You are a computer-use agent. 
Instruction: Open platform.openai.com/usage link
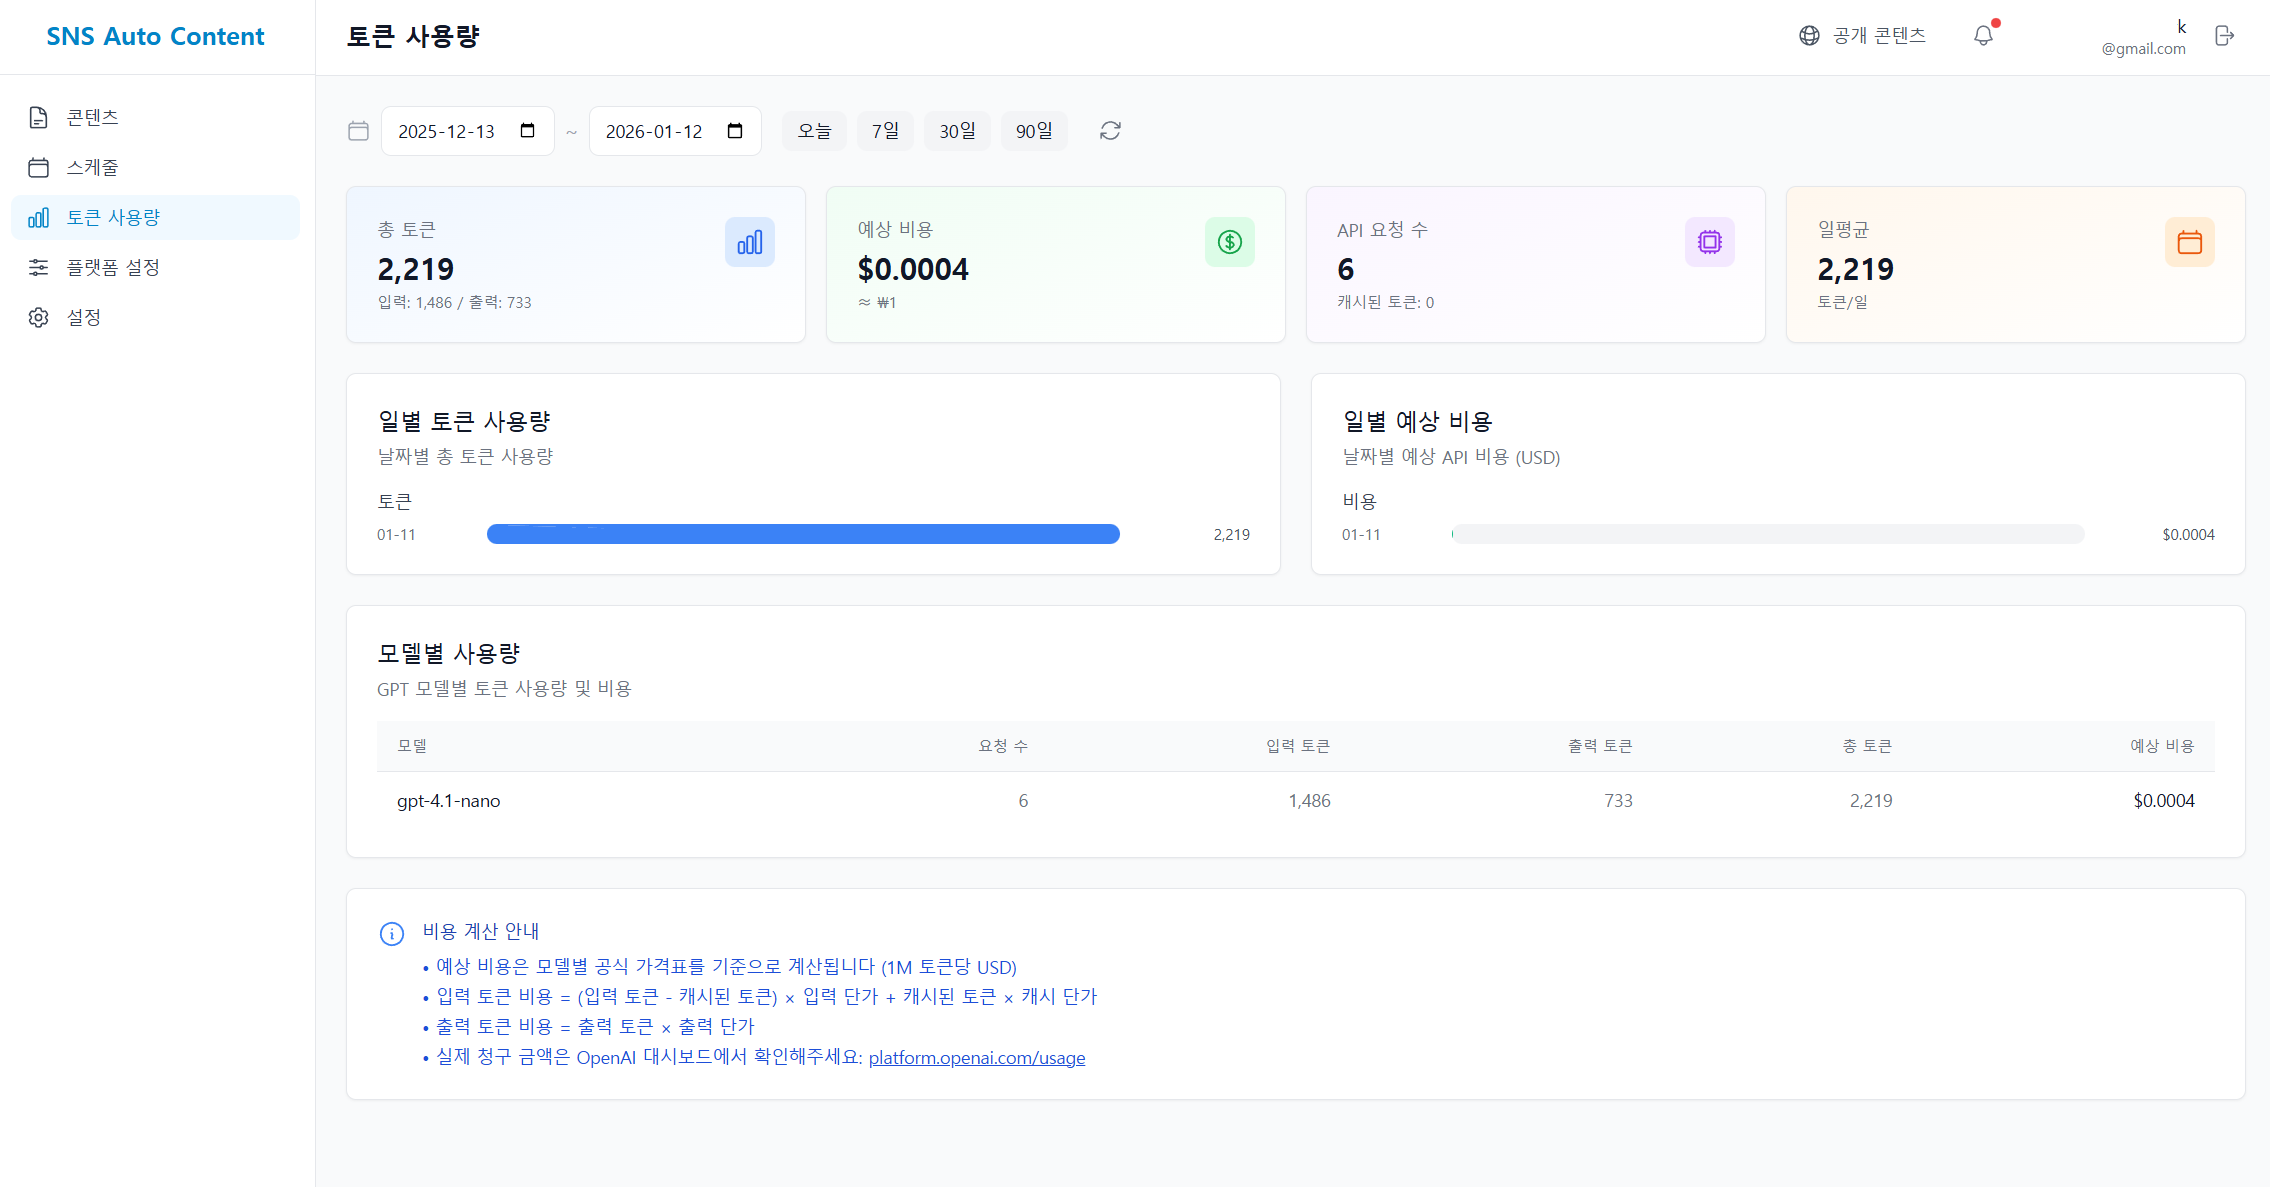[x=976, y=1058]
